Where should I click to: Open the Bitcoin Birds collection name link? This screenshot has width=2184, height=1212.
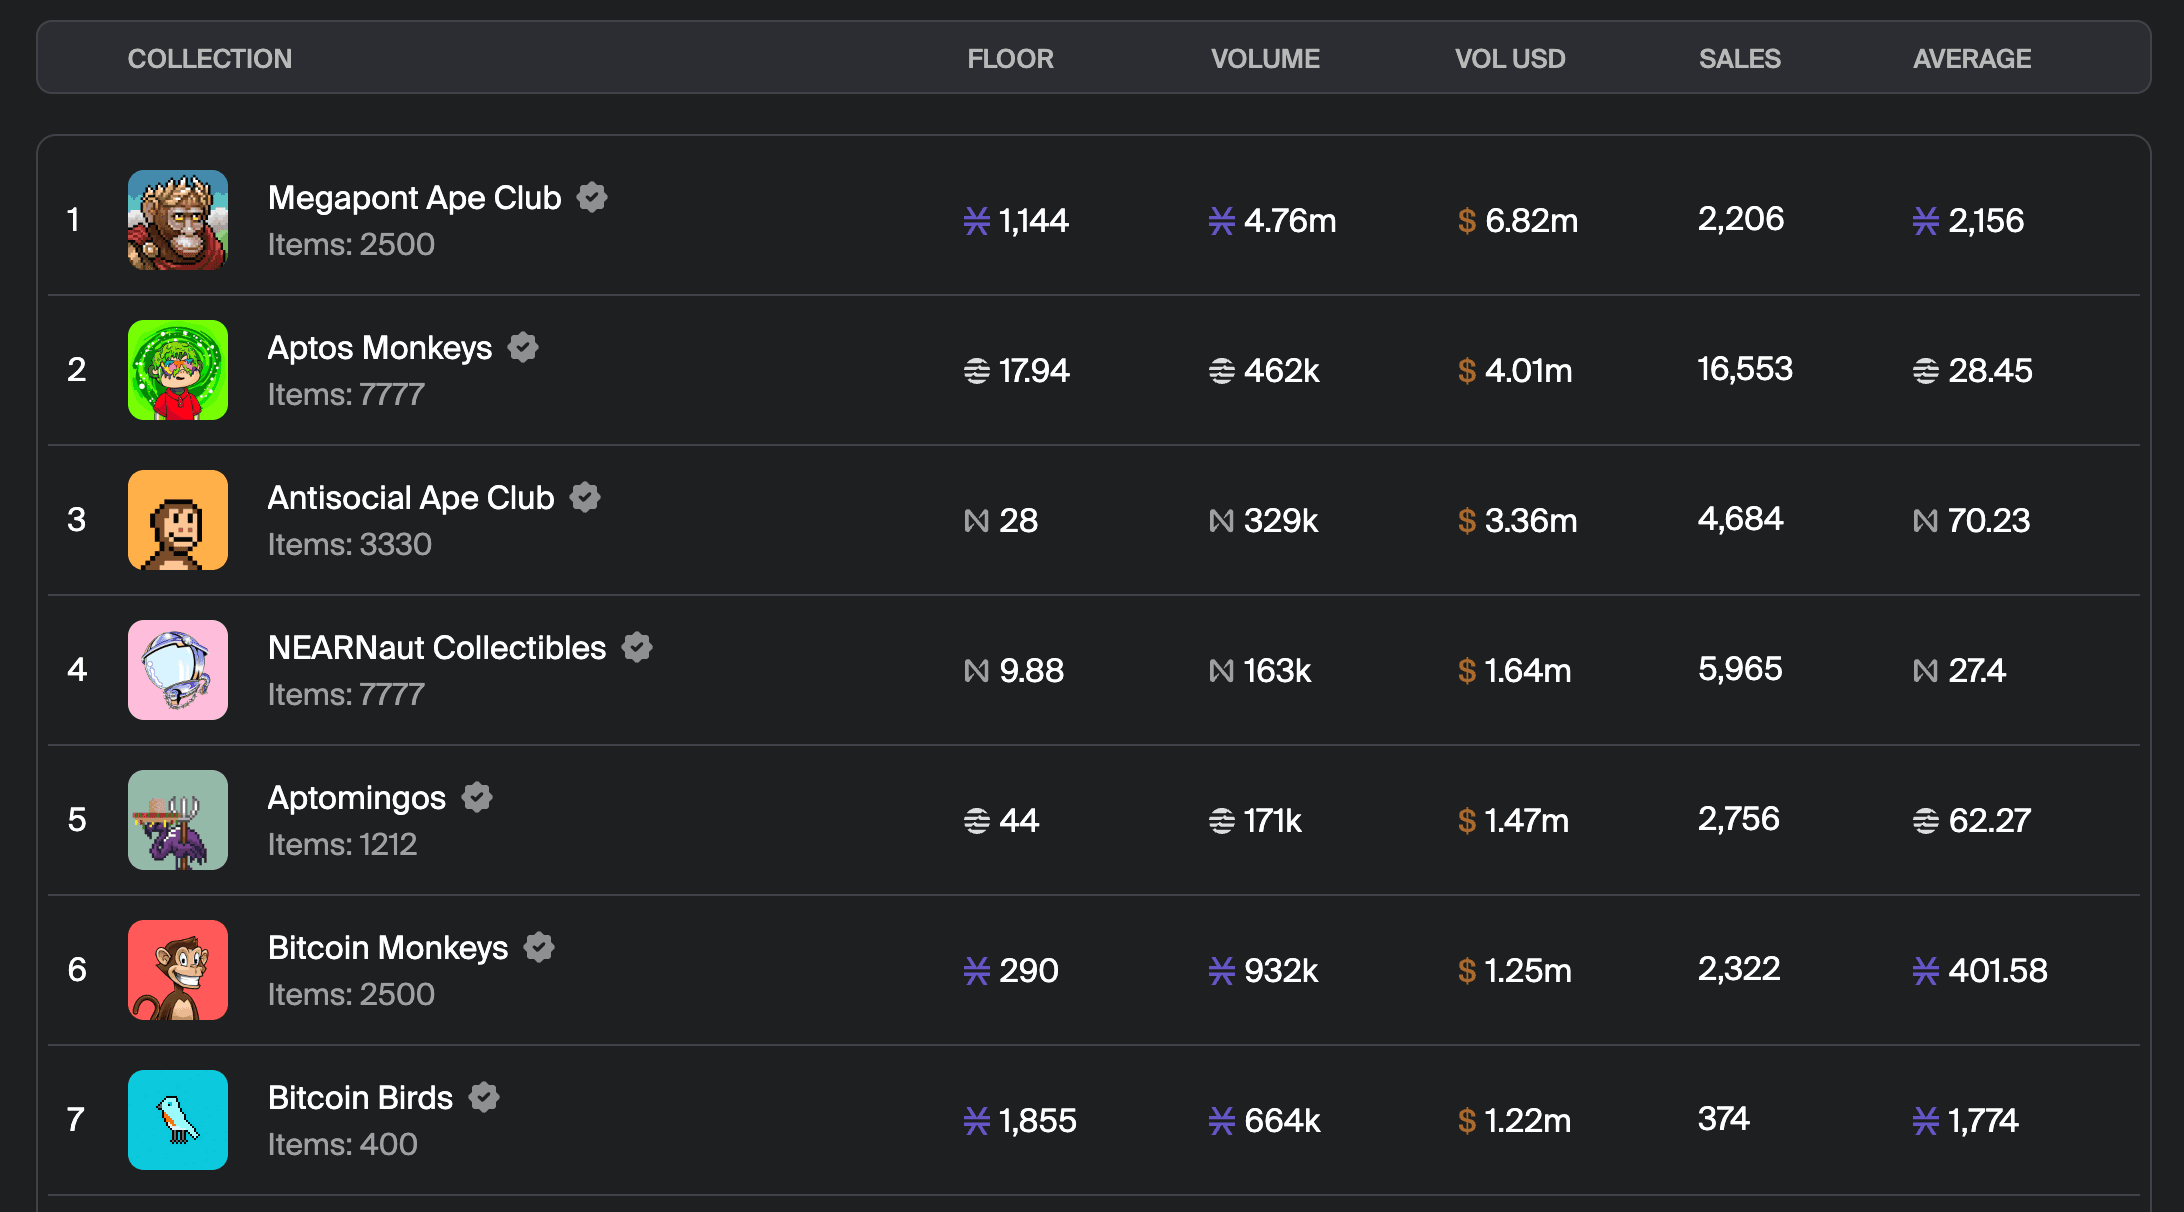click(x=360, y=1097)
